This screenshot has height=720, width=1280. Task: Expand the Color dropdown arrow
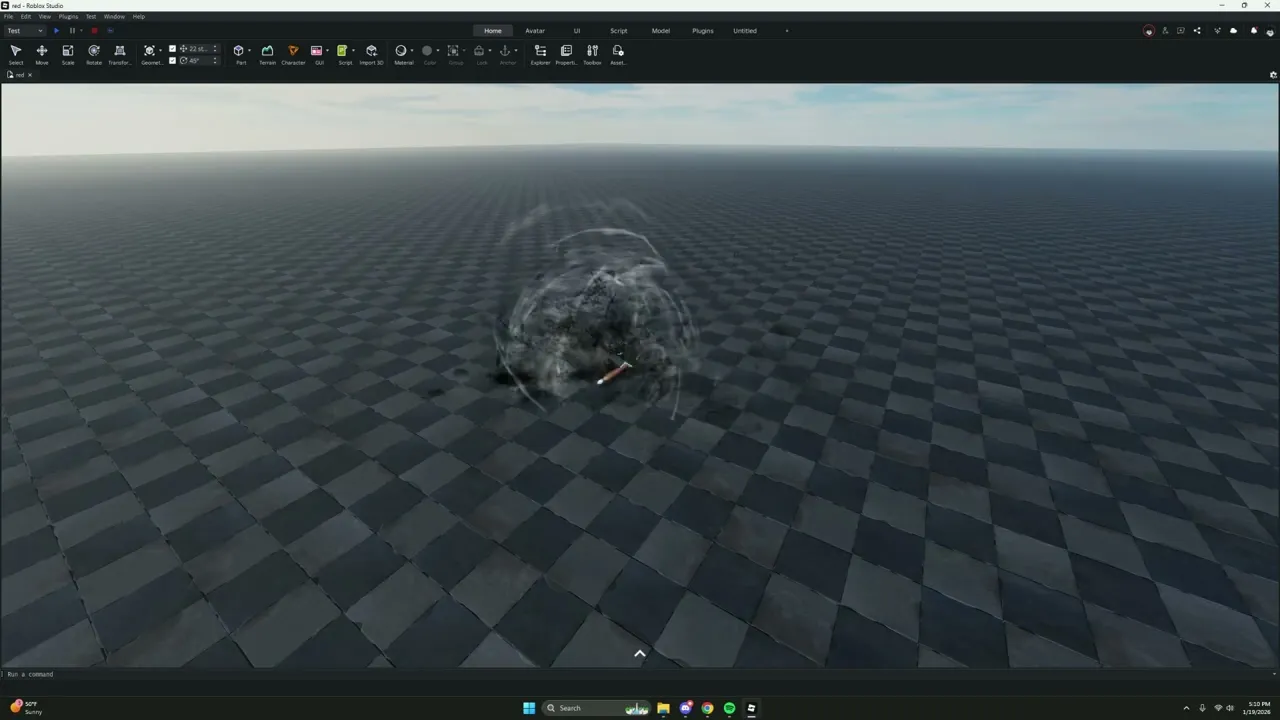(438, 51)
